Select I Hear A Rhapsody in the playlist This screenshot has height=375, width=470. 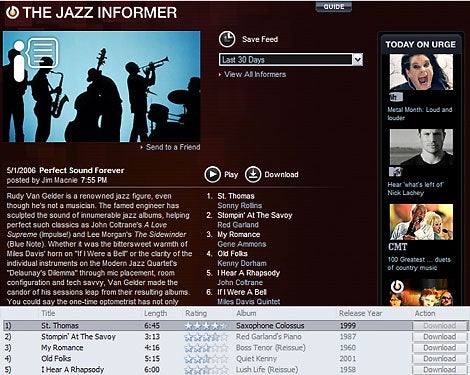[249, 273]
